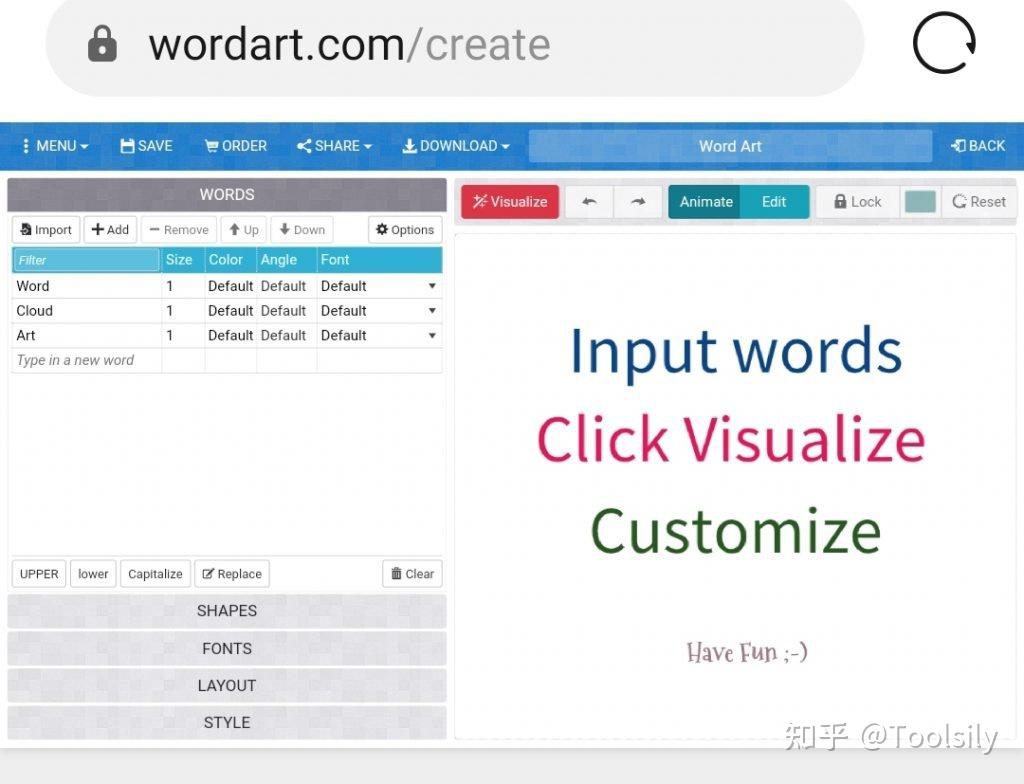Open the teal color swatch
Screen dimensions: 1024x784
[x=920, y=201]
